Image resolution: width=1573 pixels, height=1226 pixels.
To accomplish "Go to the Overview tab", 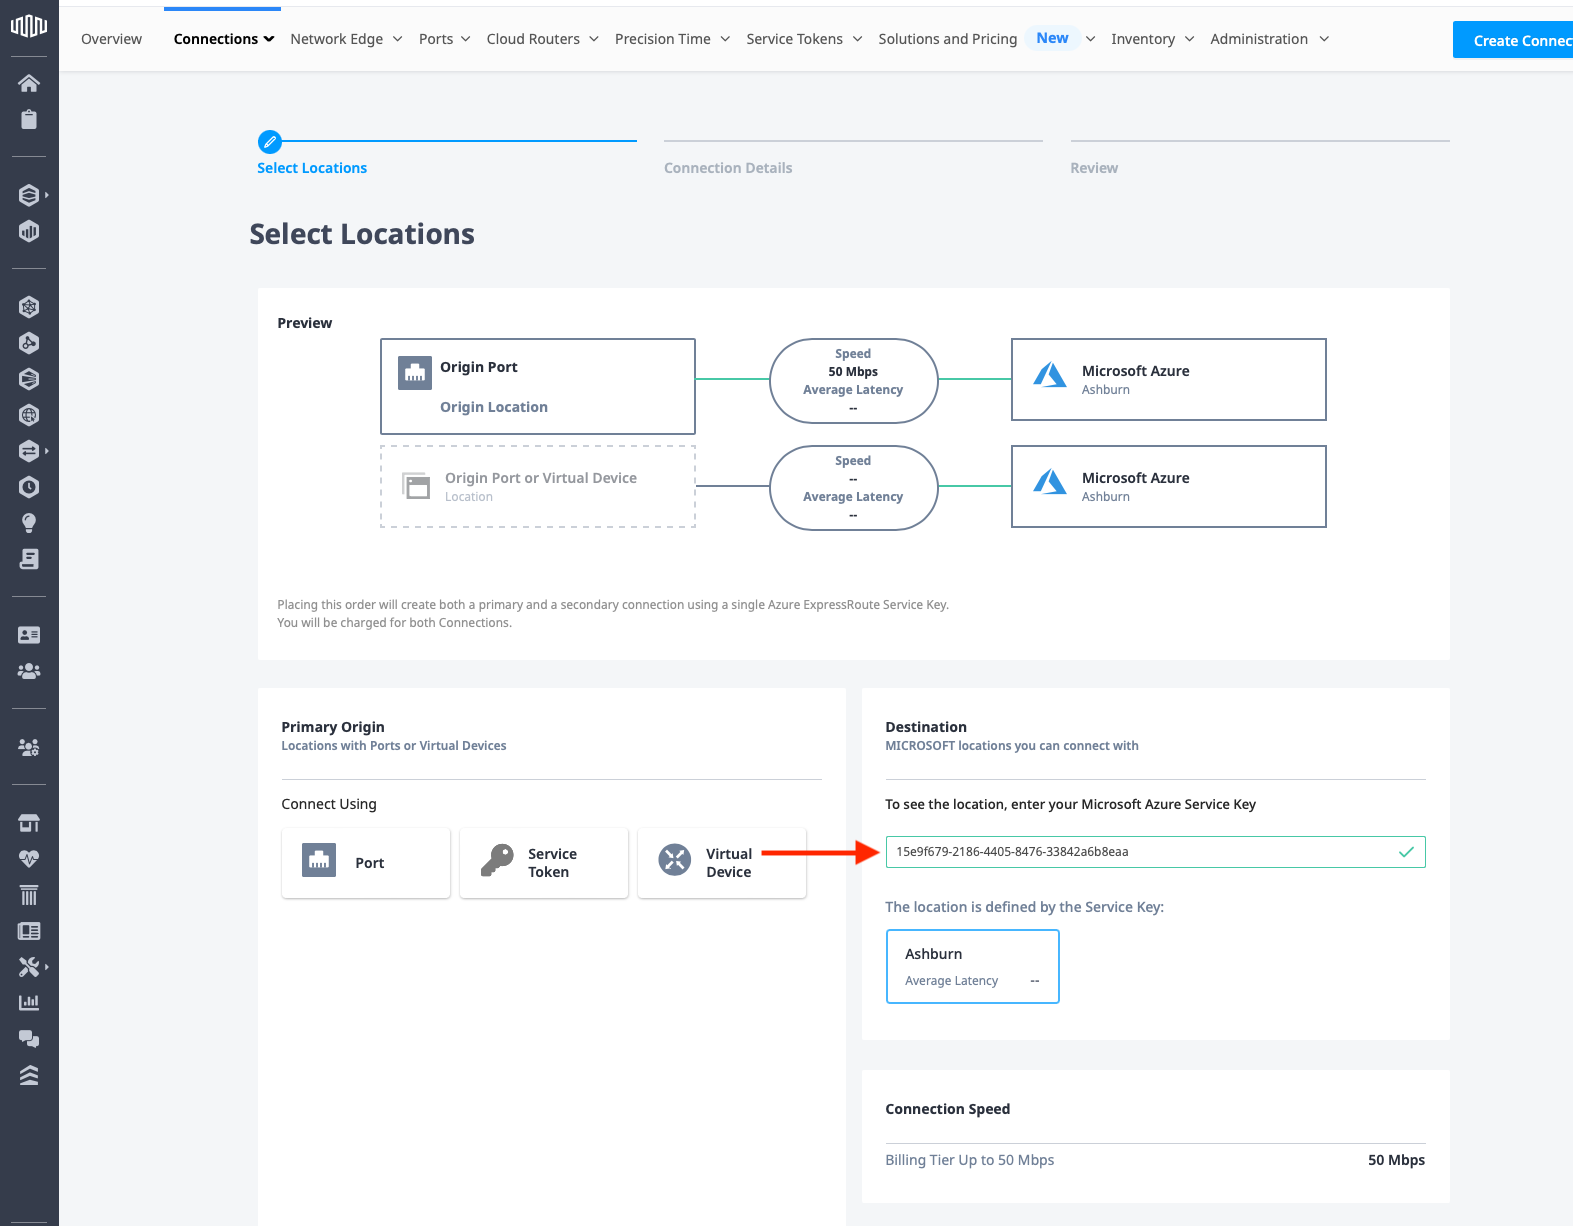I will [x=111, y=39].
